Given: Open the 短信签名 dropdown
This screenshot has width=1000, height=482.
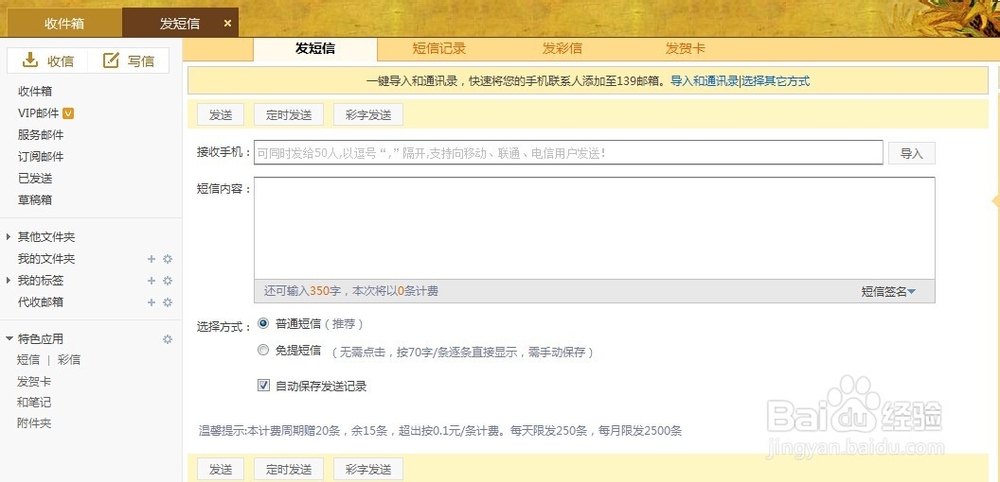Looking at the screenshot, I should pos(888,291).
